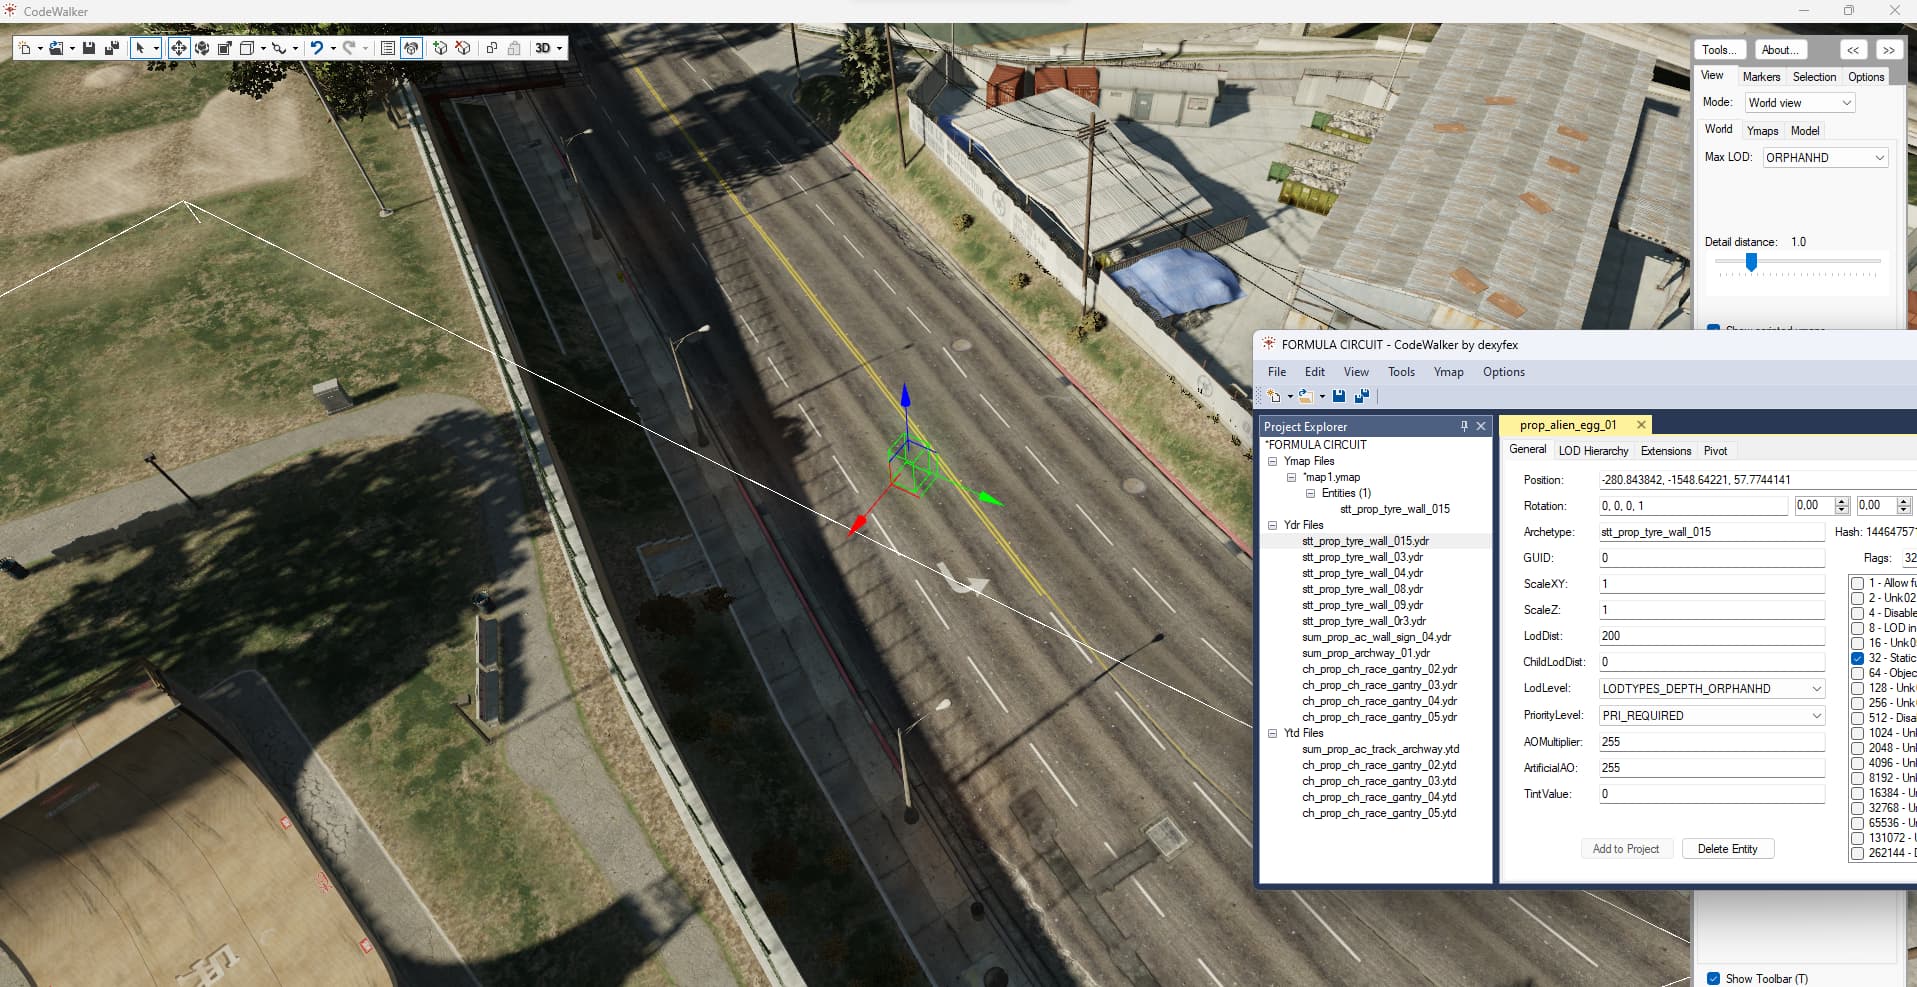The image size is (1917, 987).
Task: Click the Rotate widget tool icon
Action: coord(202,48)
